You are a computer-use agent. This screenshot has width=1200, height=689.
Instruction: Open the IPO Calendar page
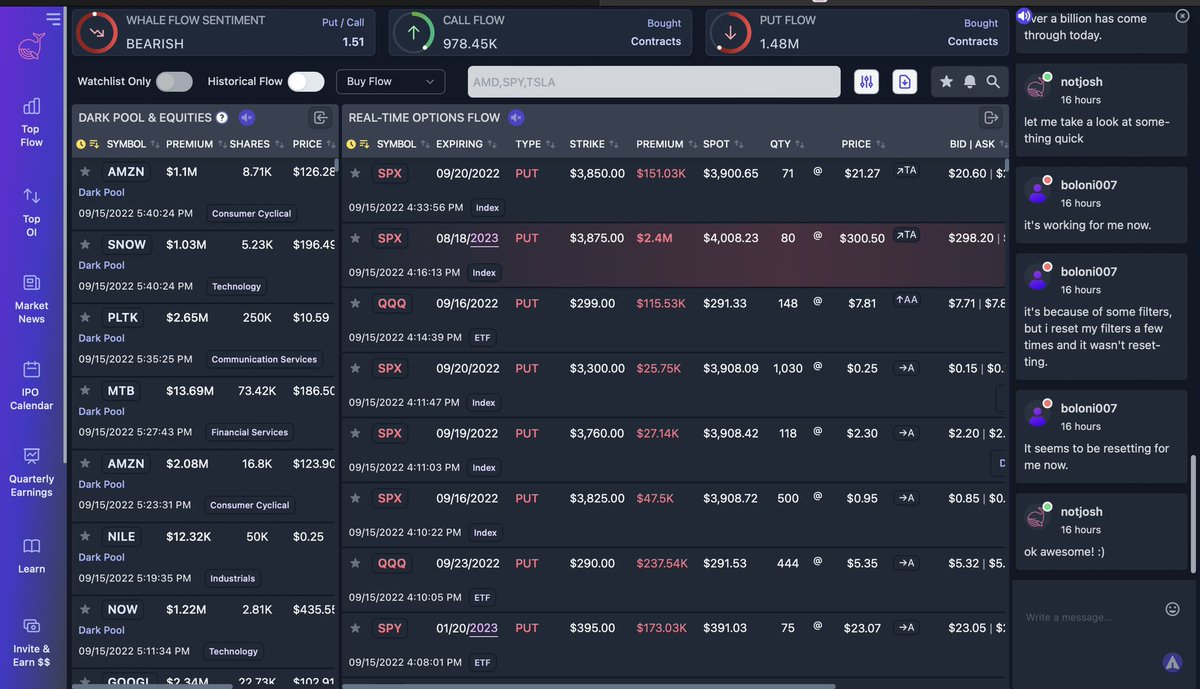pos(31,385)
